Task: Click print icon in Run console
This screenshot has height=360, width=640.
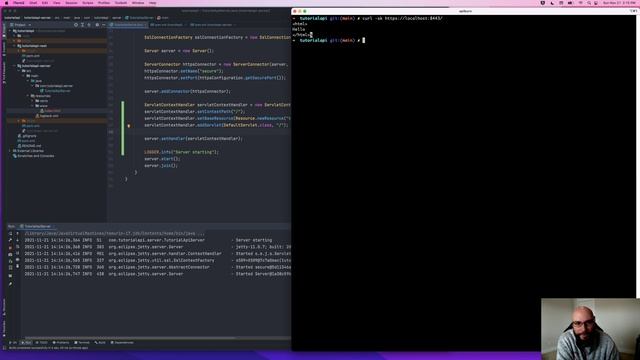Action: (18, 260)
